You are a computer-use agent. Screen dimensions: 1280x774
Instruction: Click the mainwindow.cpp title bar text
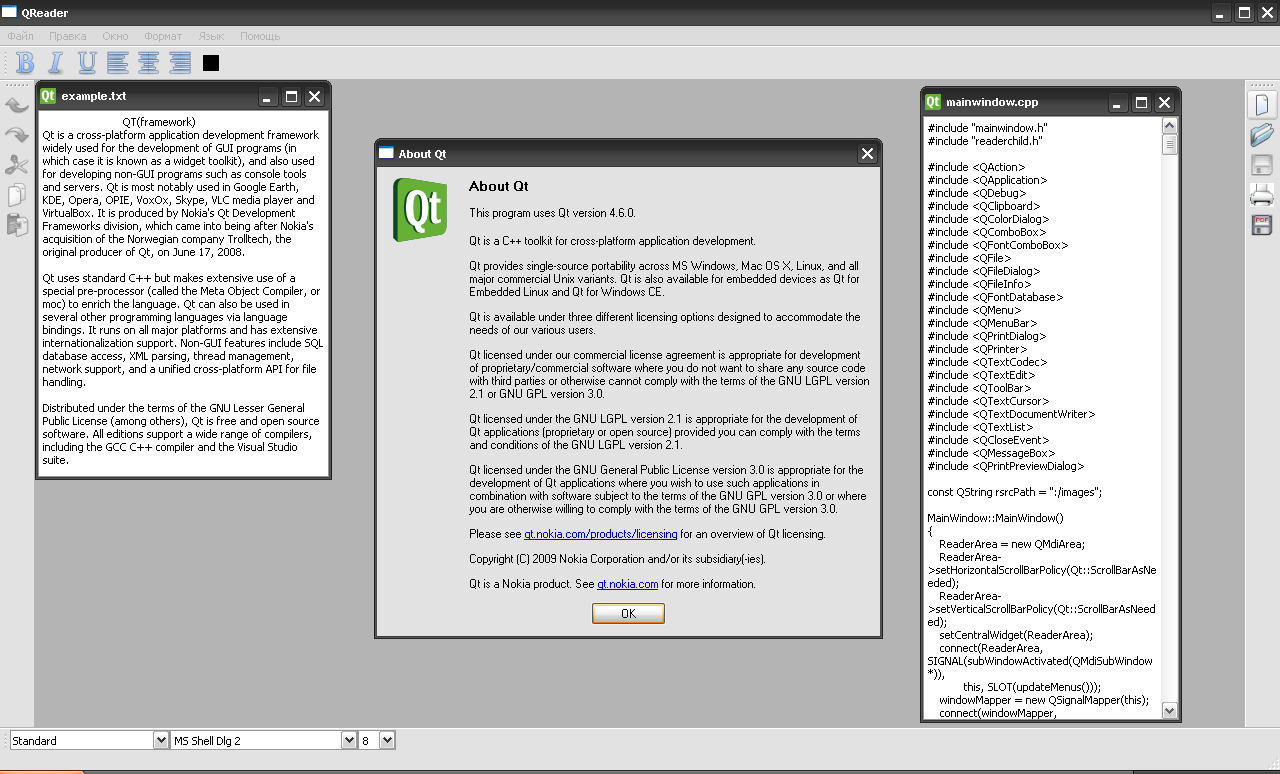pos(992,103)
